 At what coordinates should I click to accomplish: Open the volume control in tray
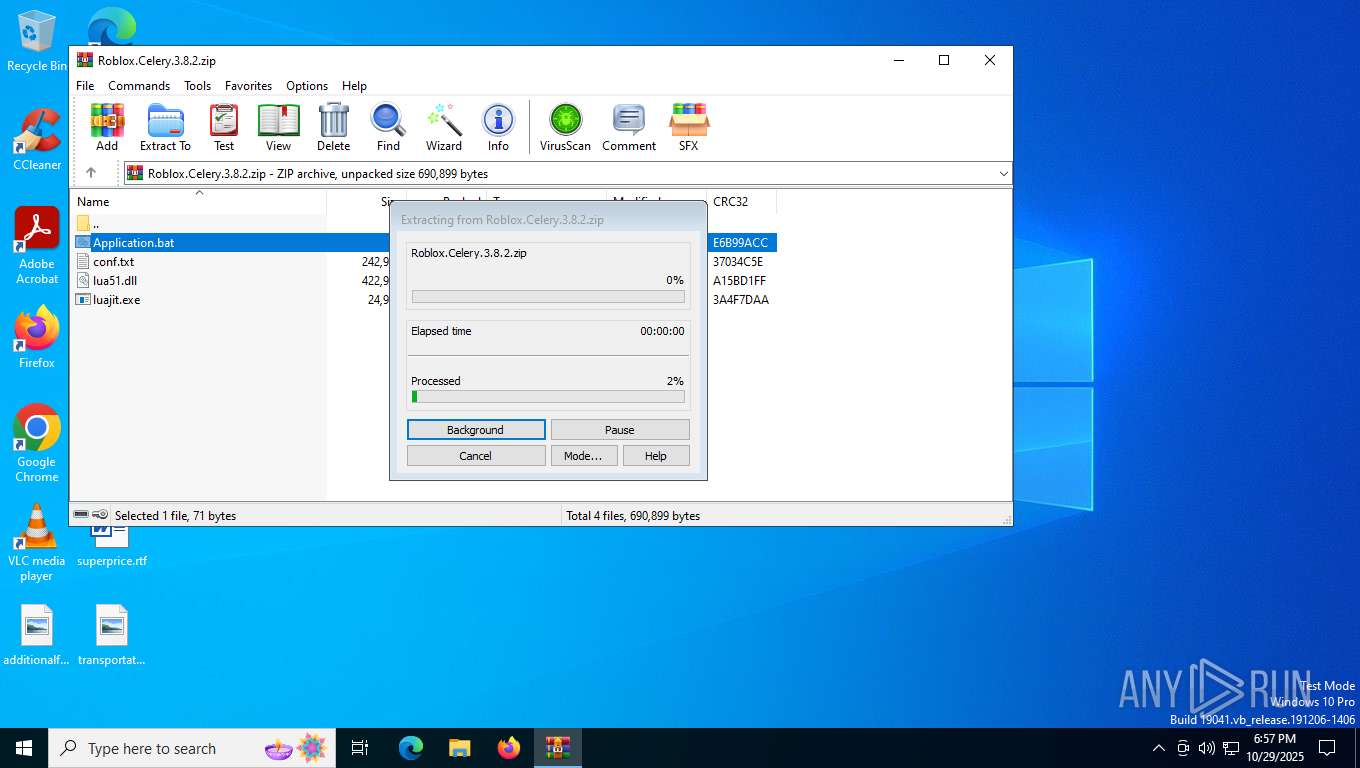(x=1206, y=748)
